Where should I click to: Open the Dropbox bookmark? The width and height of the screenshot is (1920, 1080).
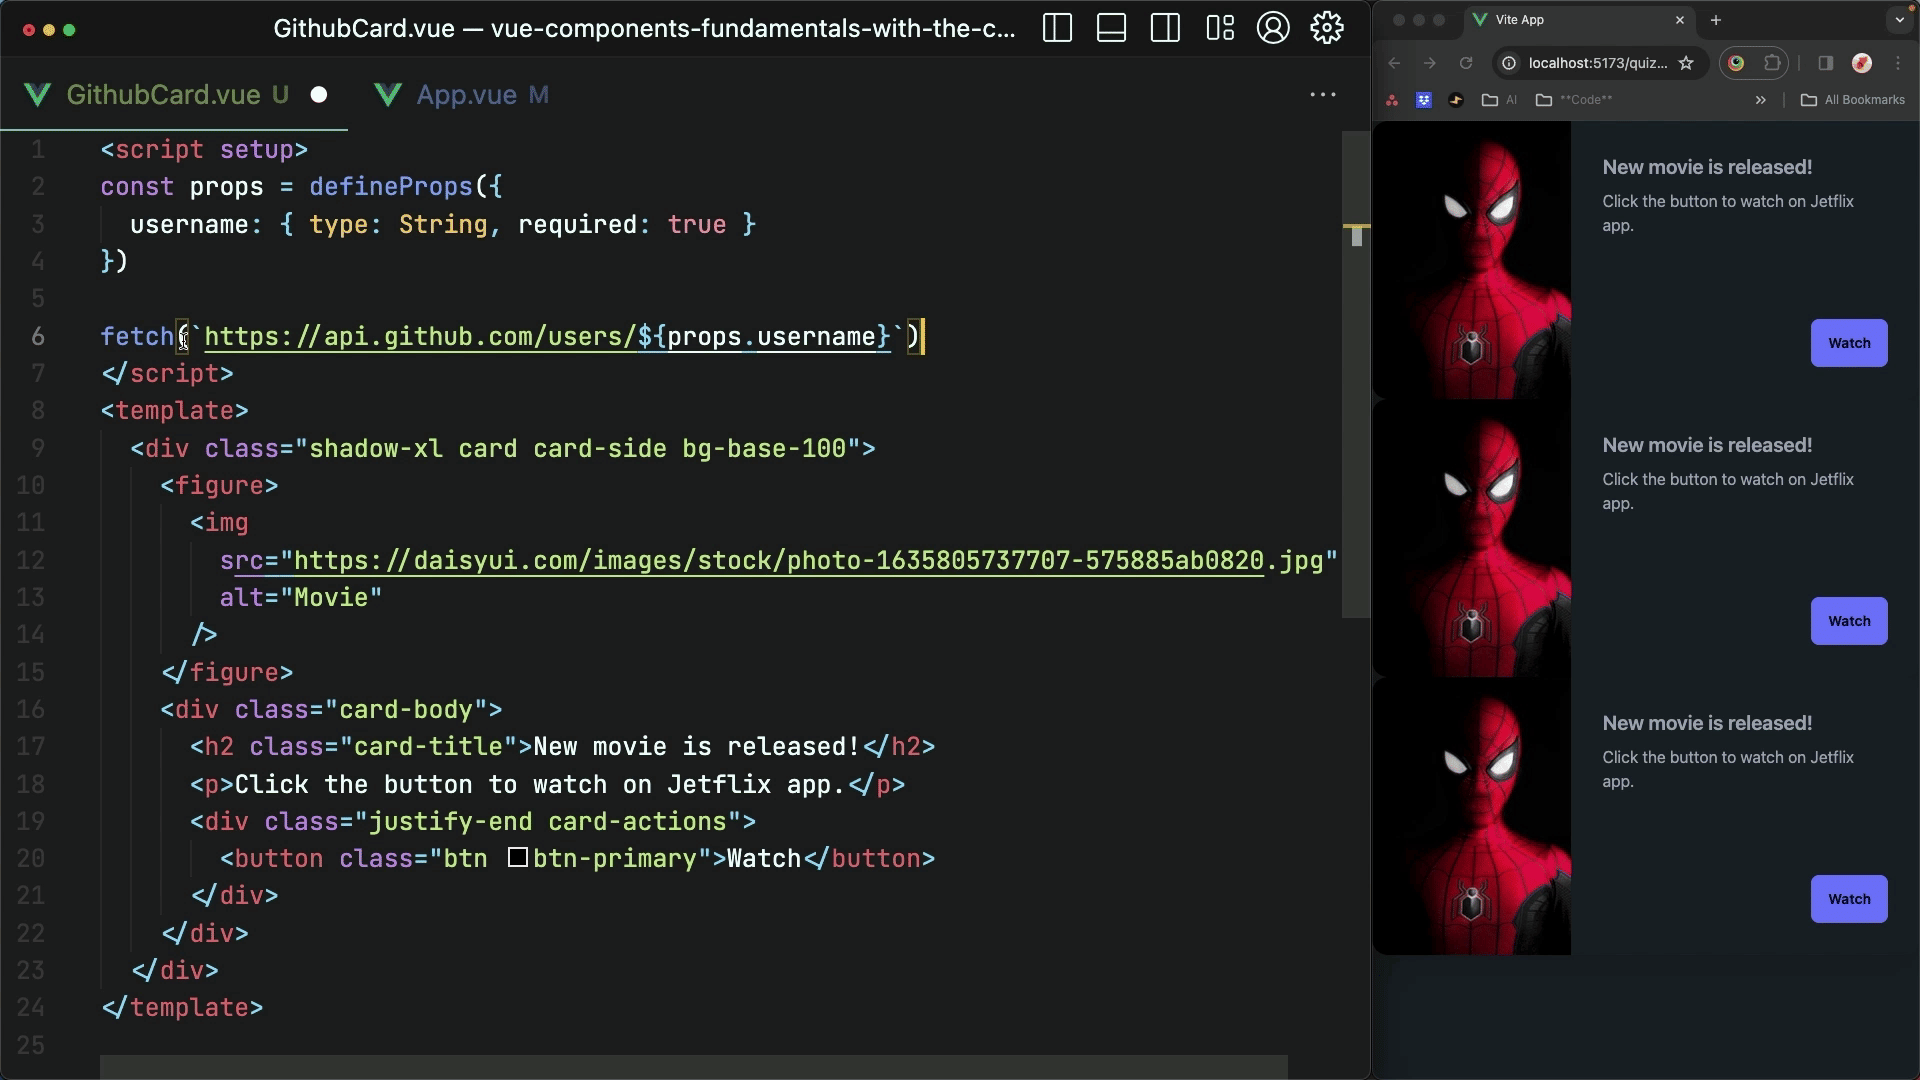pyautogui.click(x=1424, y=100)
